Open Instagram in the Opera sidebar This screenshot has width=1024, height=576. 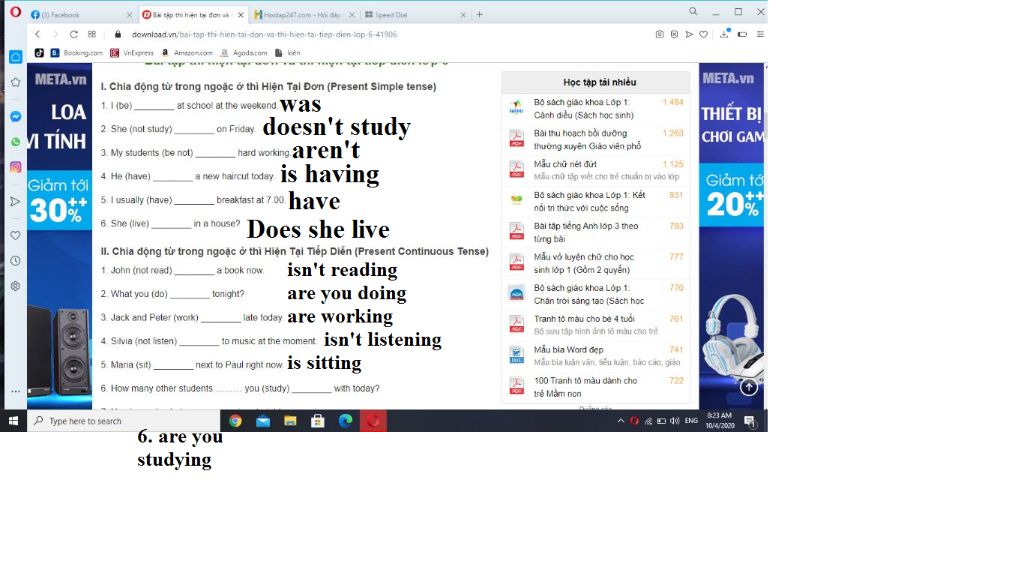pyautogui.click(x=16, y=167)
